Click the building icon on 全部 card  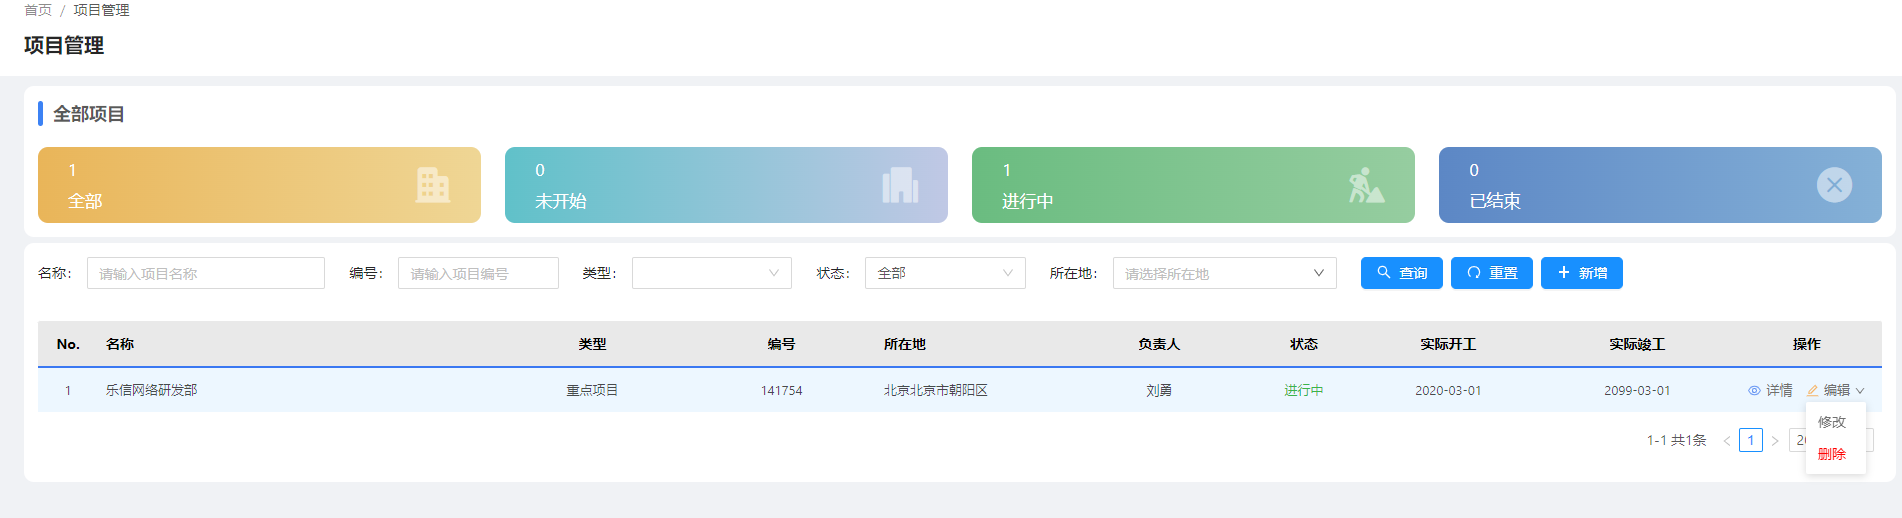[432, 185]
